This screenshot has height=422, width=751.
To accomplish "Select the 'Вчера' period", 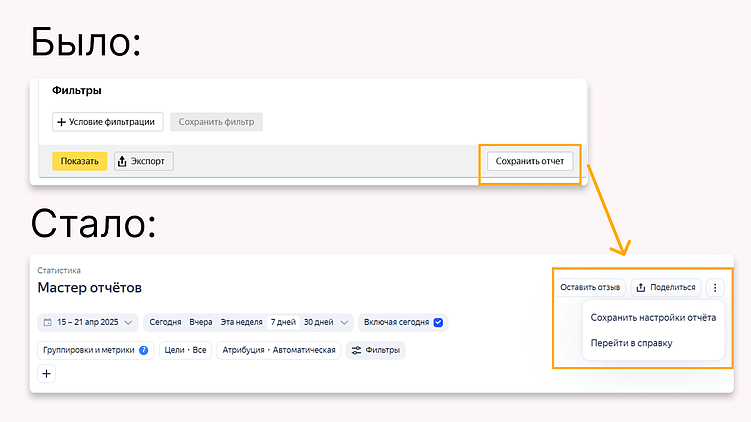I will tap(201, 322).
